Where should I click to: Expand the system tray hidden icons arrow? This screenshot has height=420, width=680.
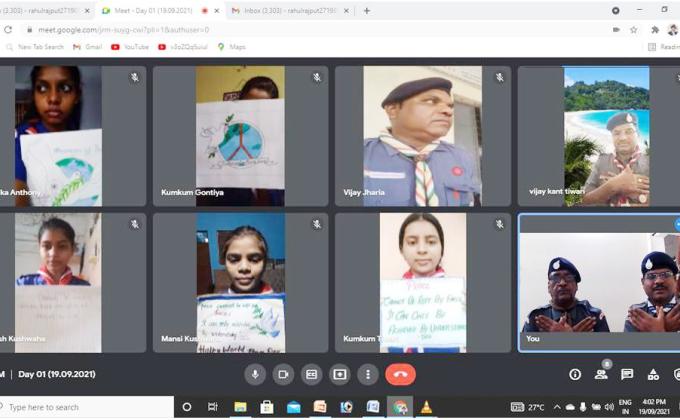point(558,407)
